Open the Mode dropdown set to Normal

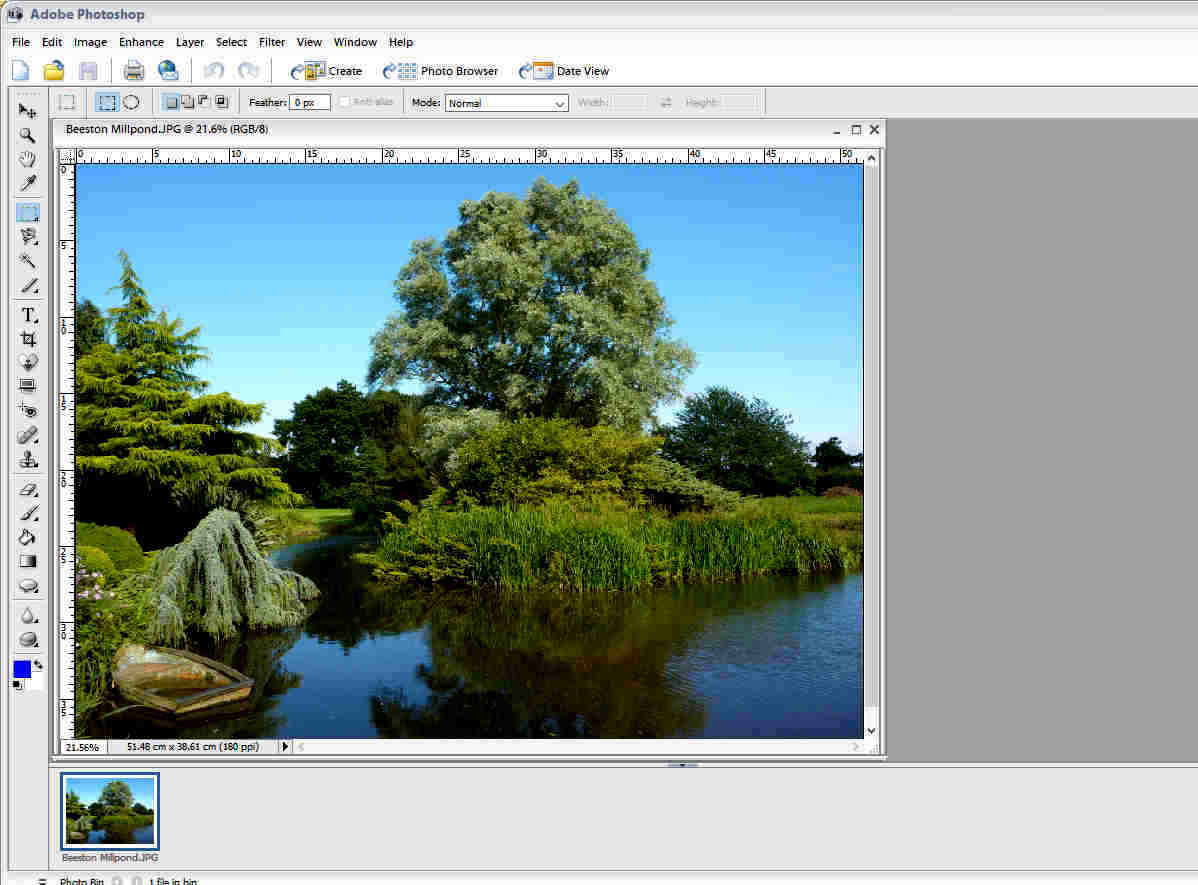[506, 103]
